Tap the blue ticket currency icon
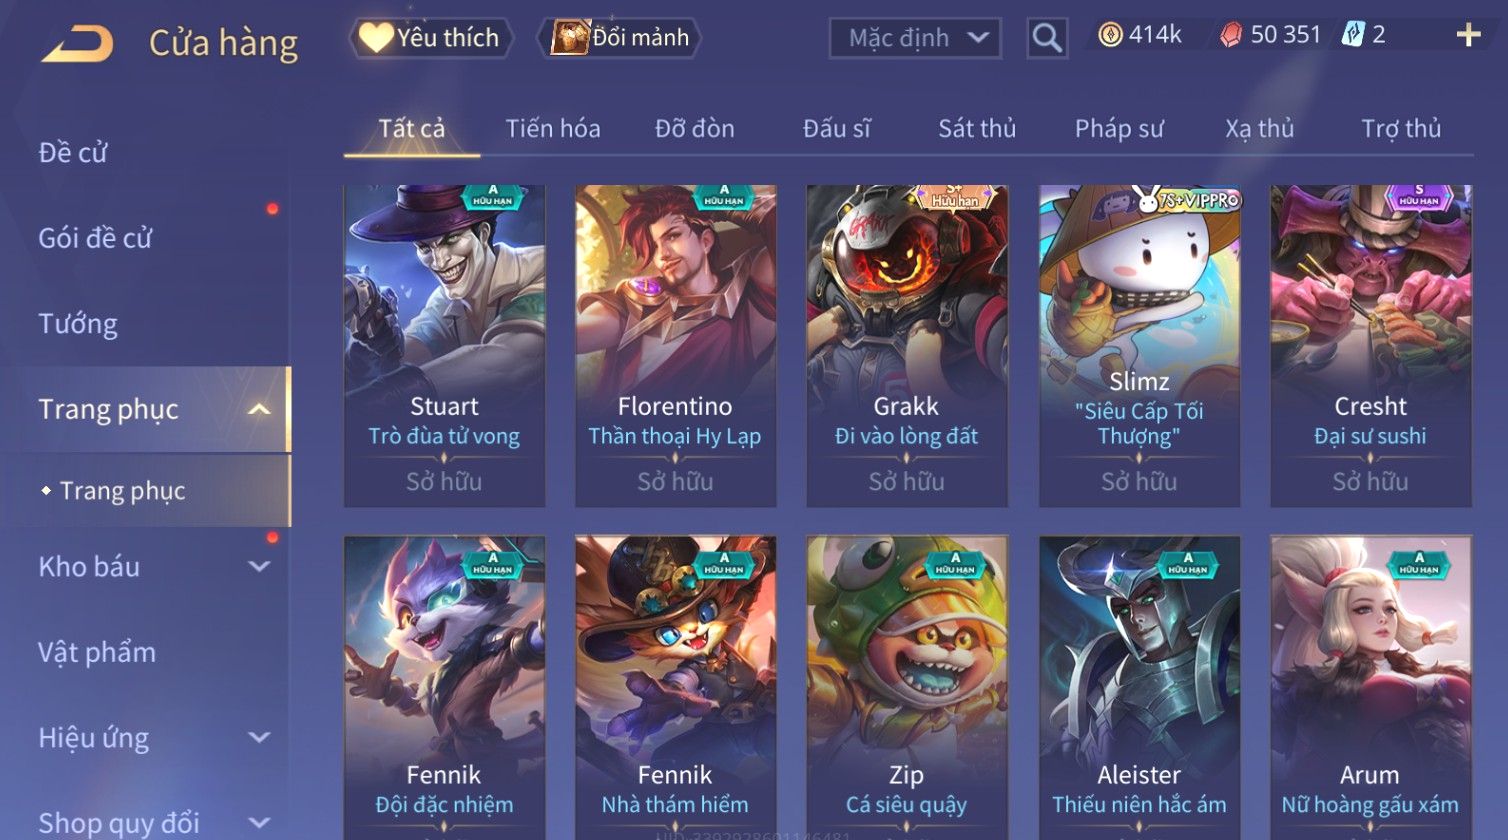Screen dimensions: 1508x840 coord(1353,35)
